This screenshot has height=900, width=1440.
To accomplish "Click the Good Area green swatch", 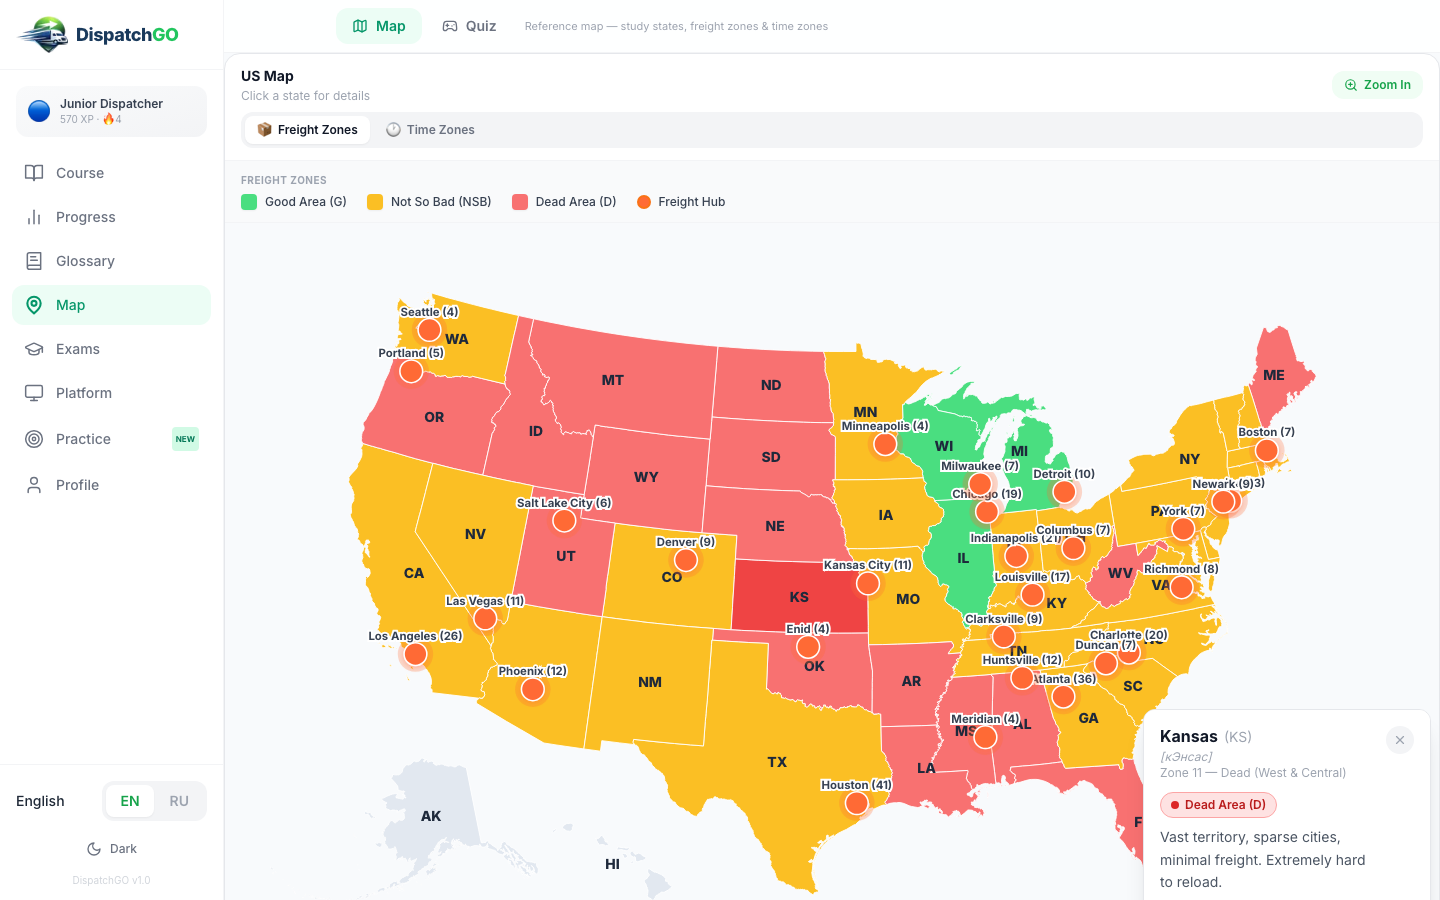I will (249, 202).
